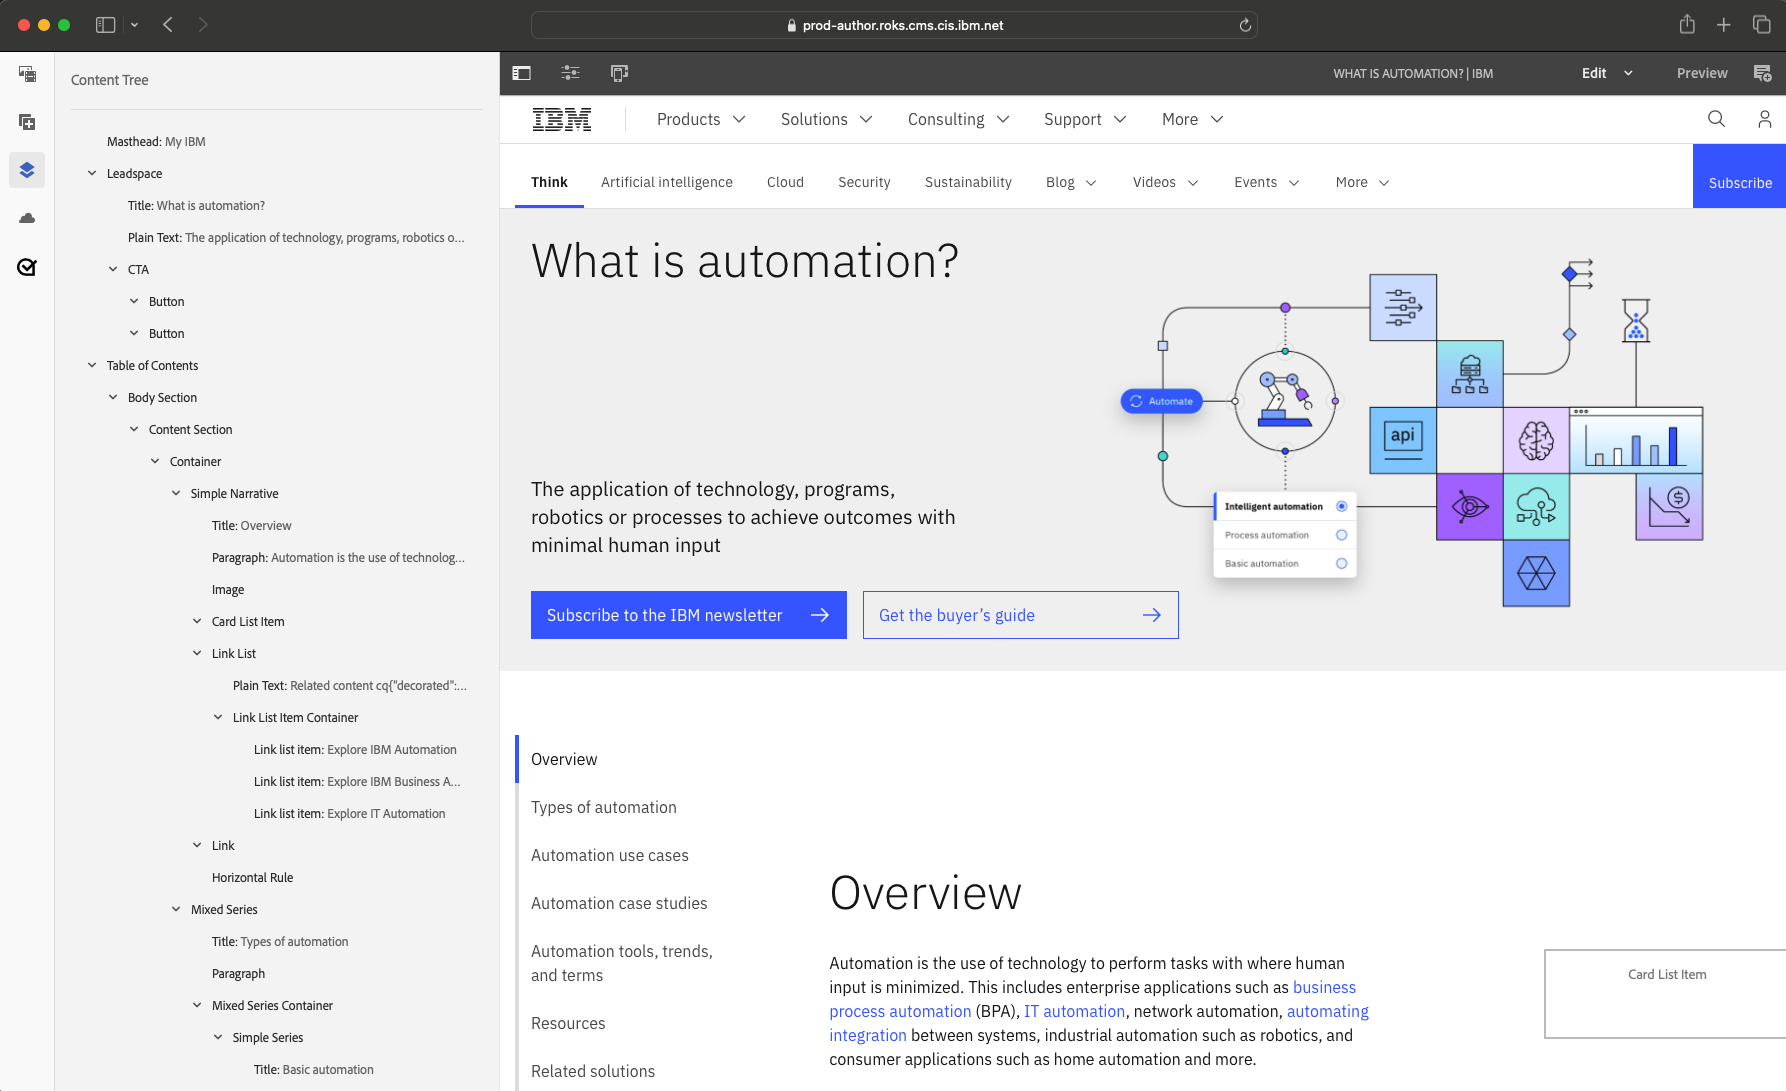Screen dimensions: 1786x1091
Task: Open the Events menu
Action: click(x=1266, y=182)
